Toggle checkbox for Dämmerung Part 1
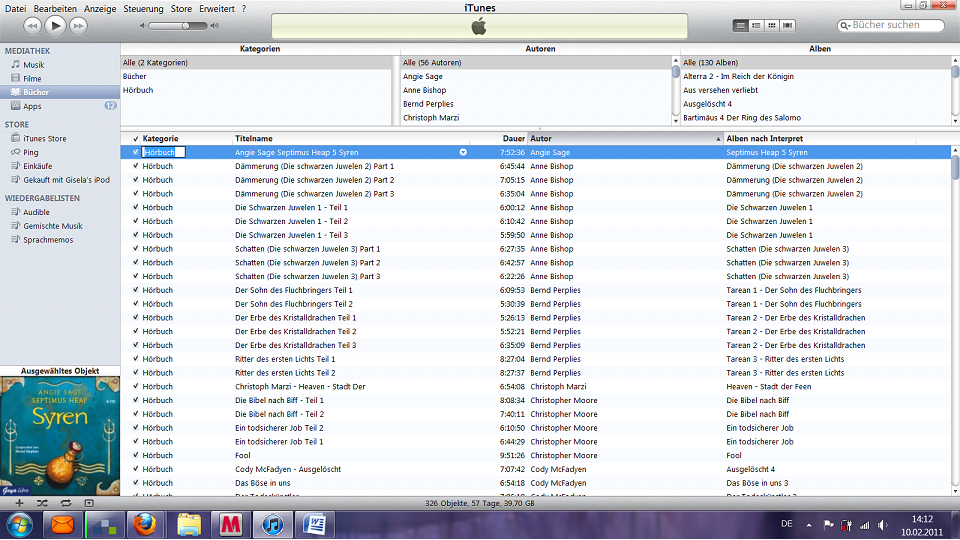The image size is (960, 540). click(x=135, y=166)
